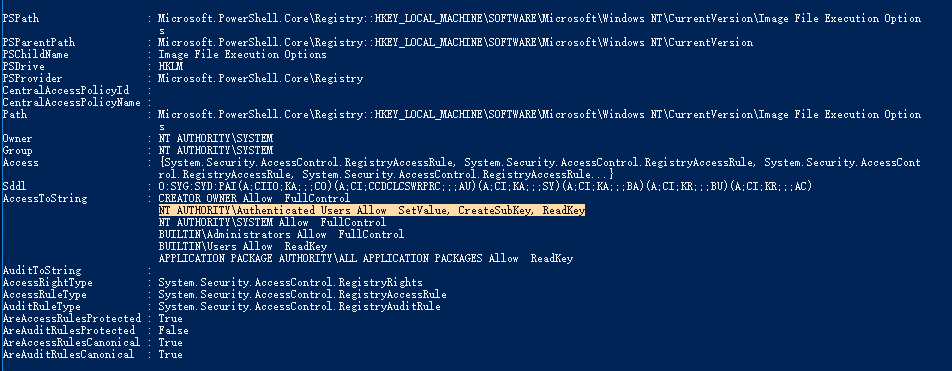This screenshot has height=371, width=952.
Task: Click the AreAccessRulesProtected True value
Action: coord(171,319)
